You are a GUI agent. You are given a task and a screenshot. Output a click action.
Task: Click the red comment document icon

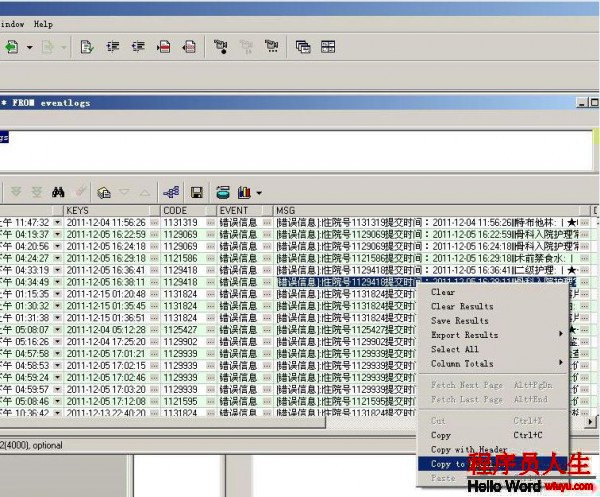click(x=163, y=47)
